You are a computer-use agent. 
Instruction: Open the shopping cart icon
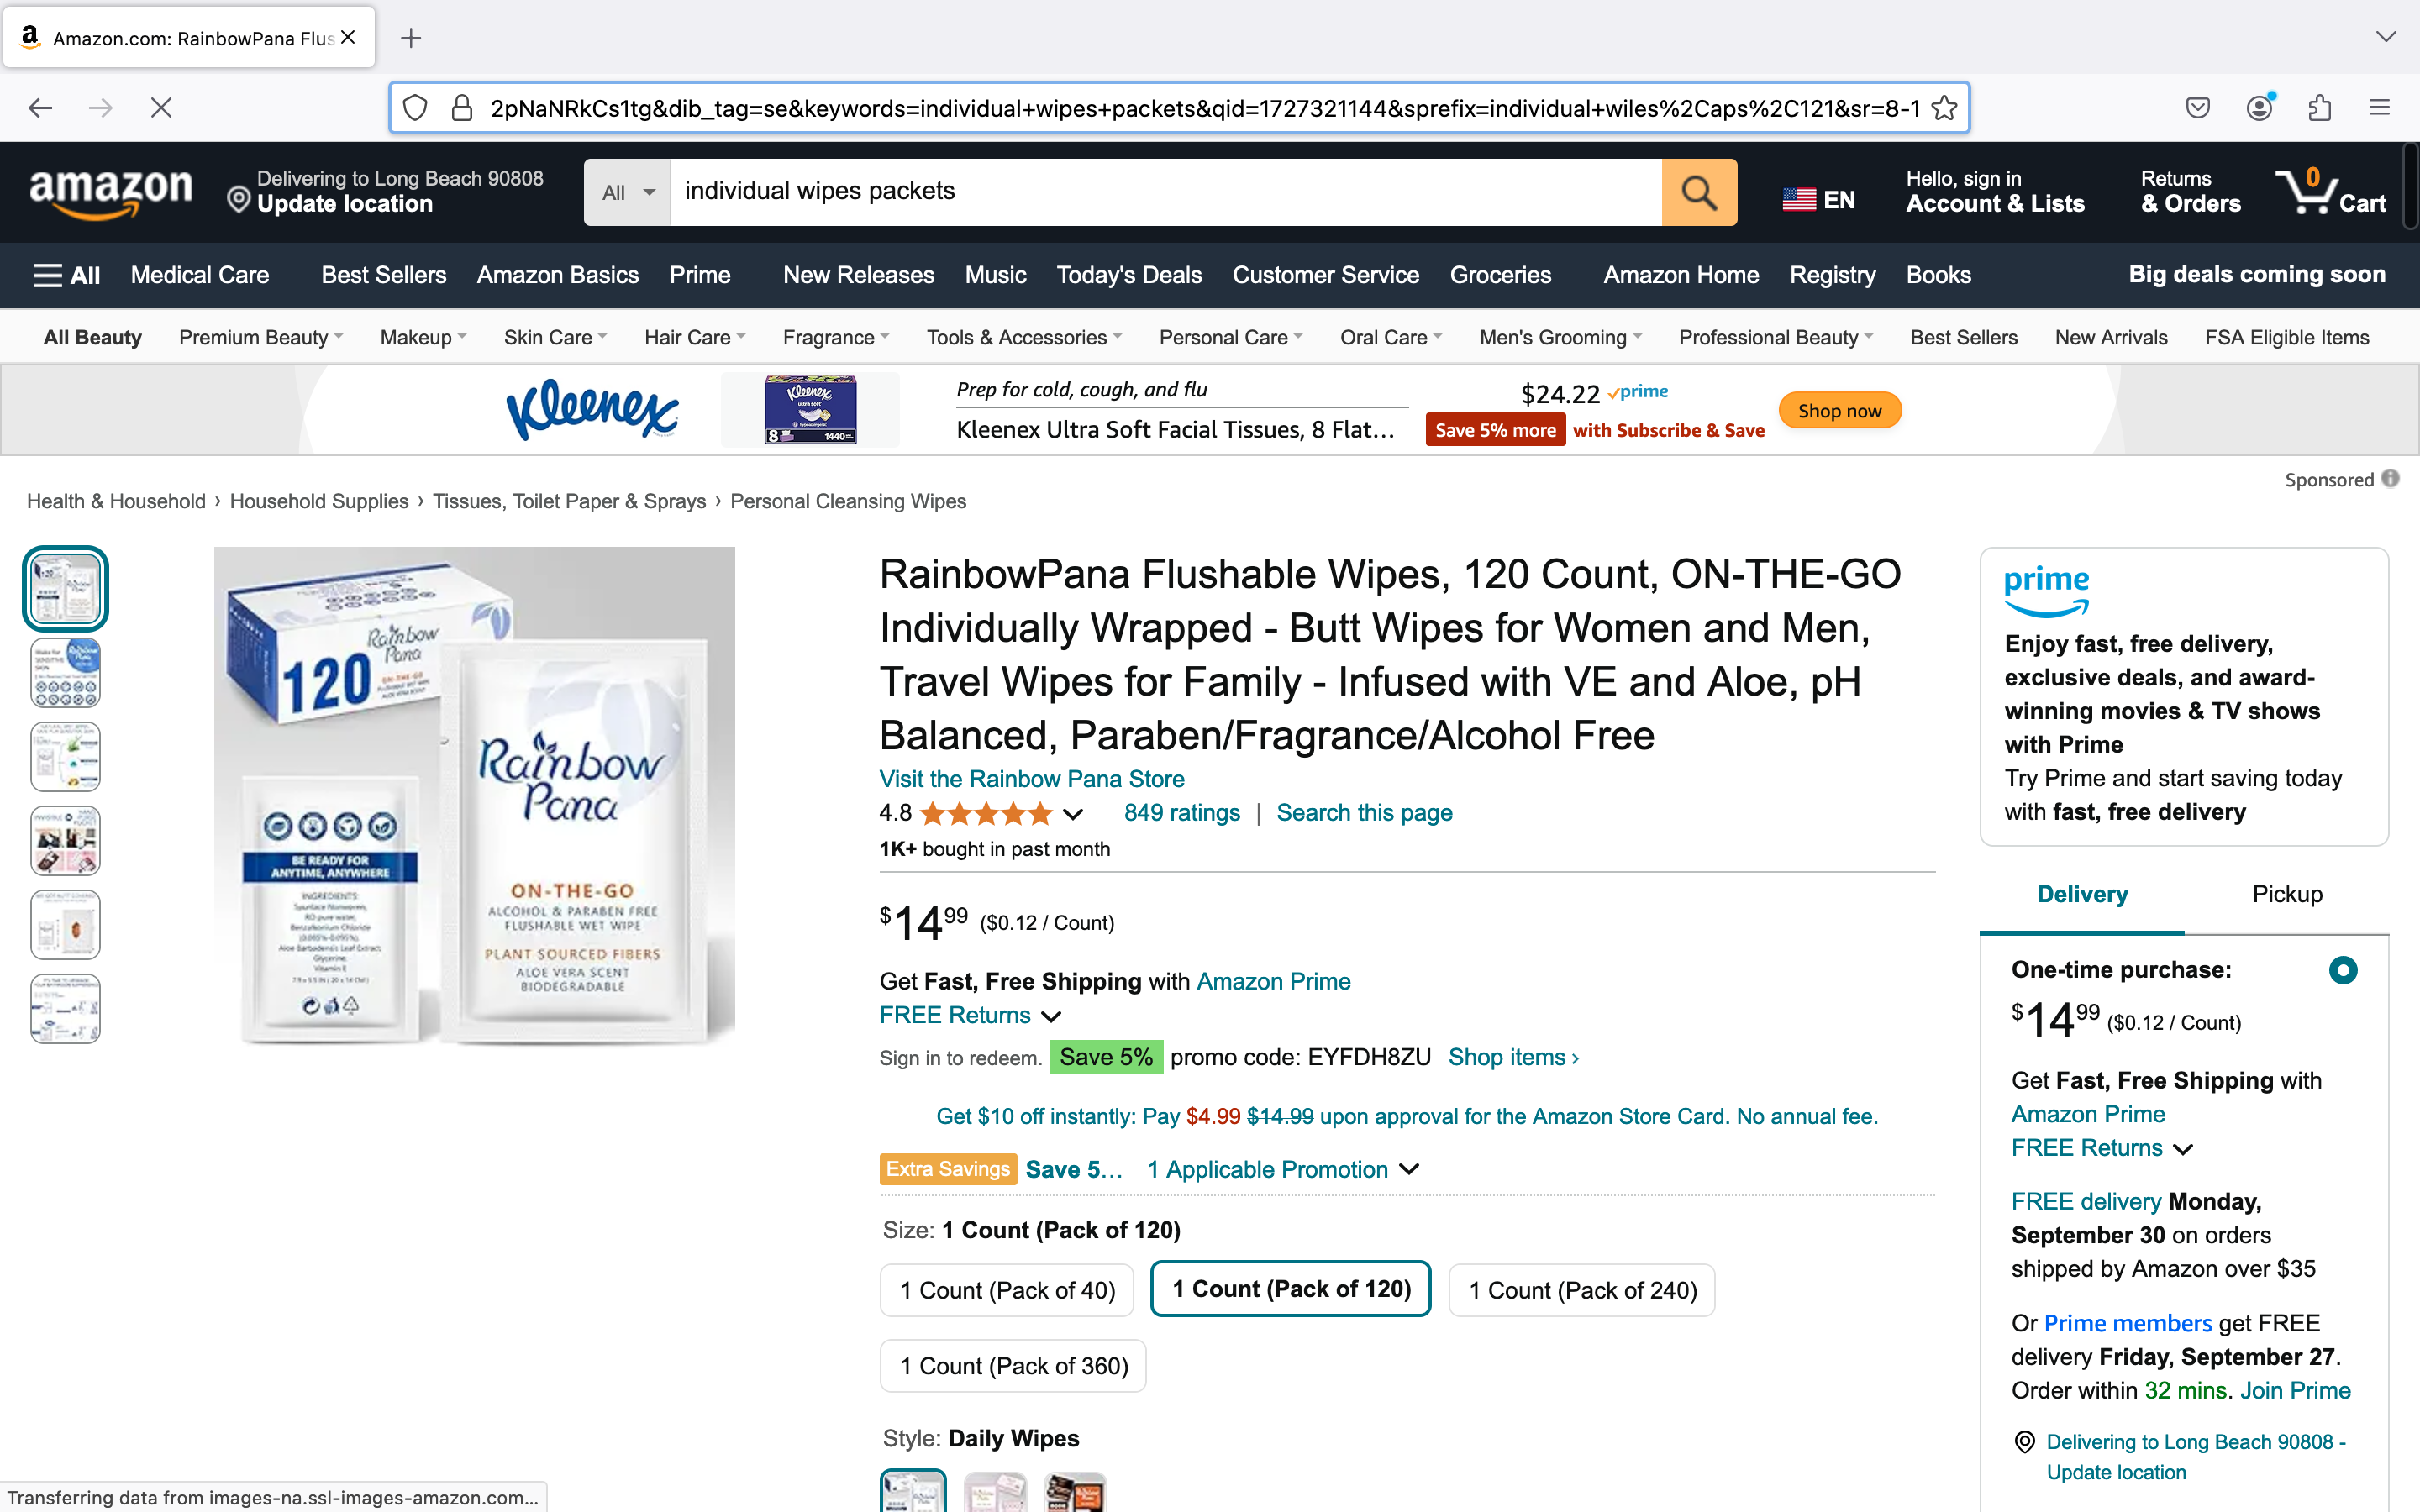pos(2330,192)
